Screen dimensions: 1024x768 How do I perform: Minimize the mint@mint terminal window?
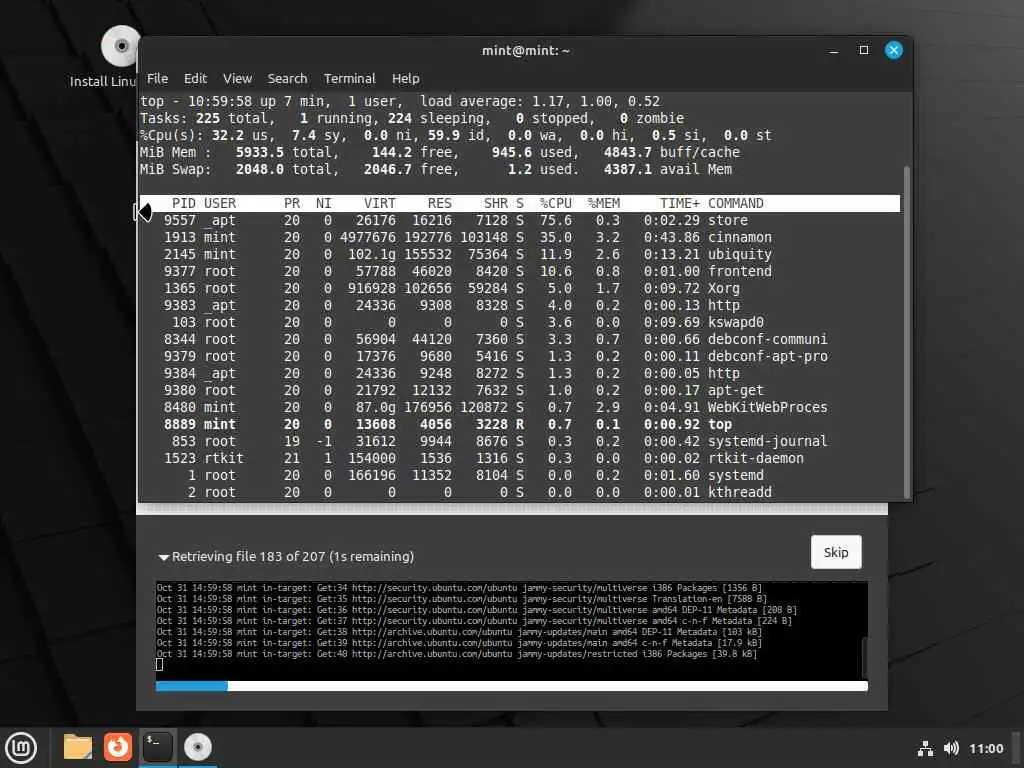(833, 51)
